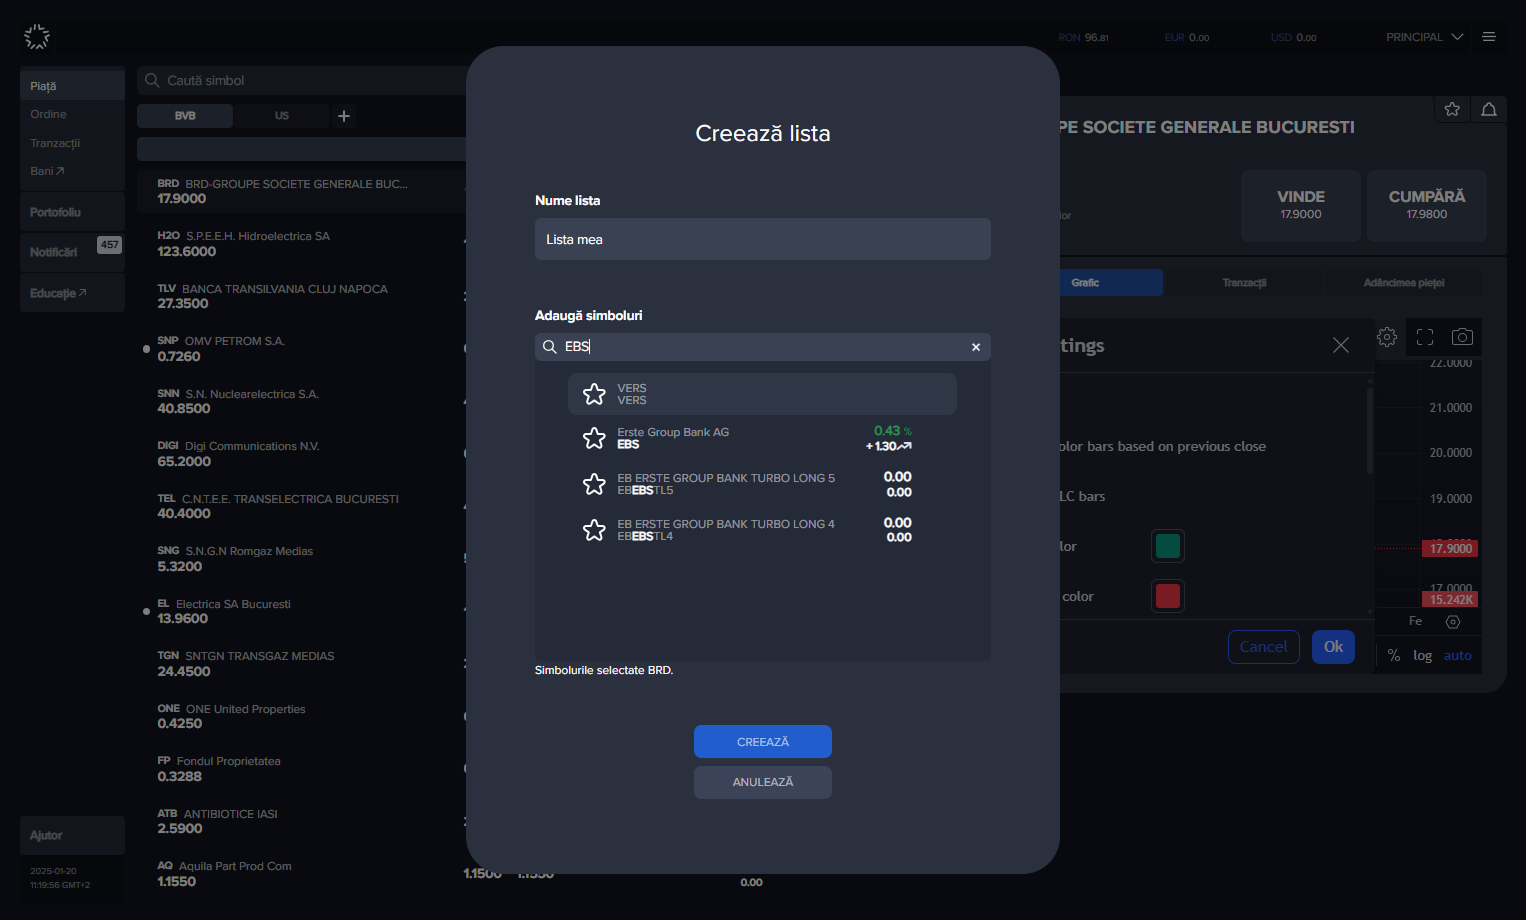Open the Educație external link
1526x920 pixels.
click(72, 293)
